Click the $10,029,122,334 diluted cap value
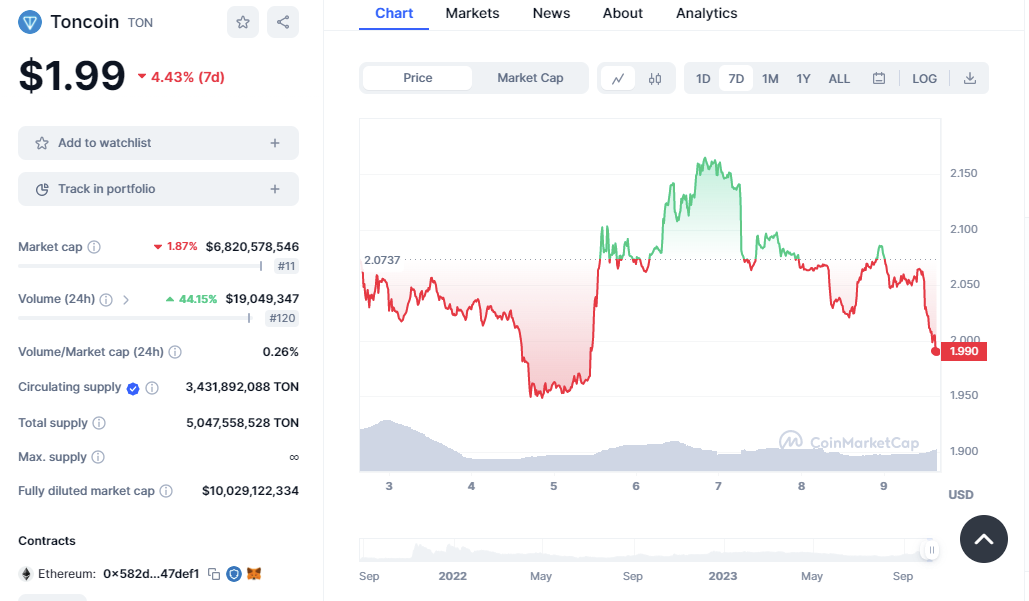The width and height of the screenshot is (1029, 601). [x=250, y=491]
